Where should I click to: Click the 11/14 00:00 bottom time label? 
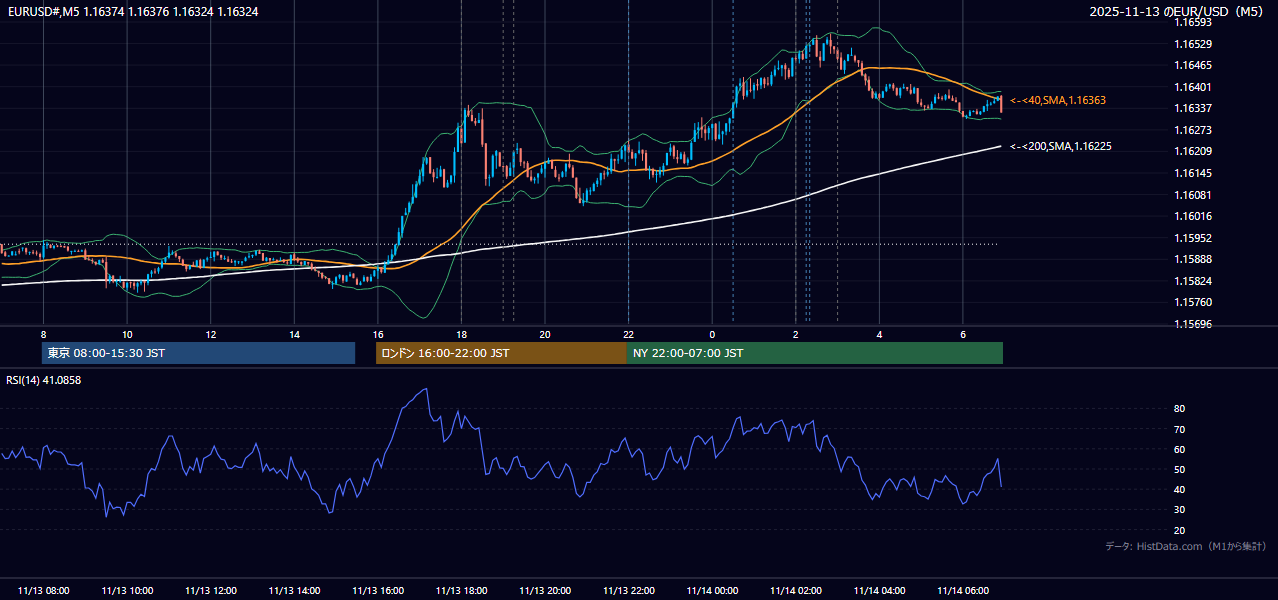712,591
